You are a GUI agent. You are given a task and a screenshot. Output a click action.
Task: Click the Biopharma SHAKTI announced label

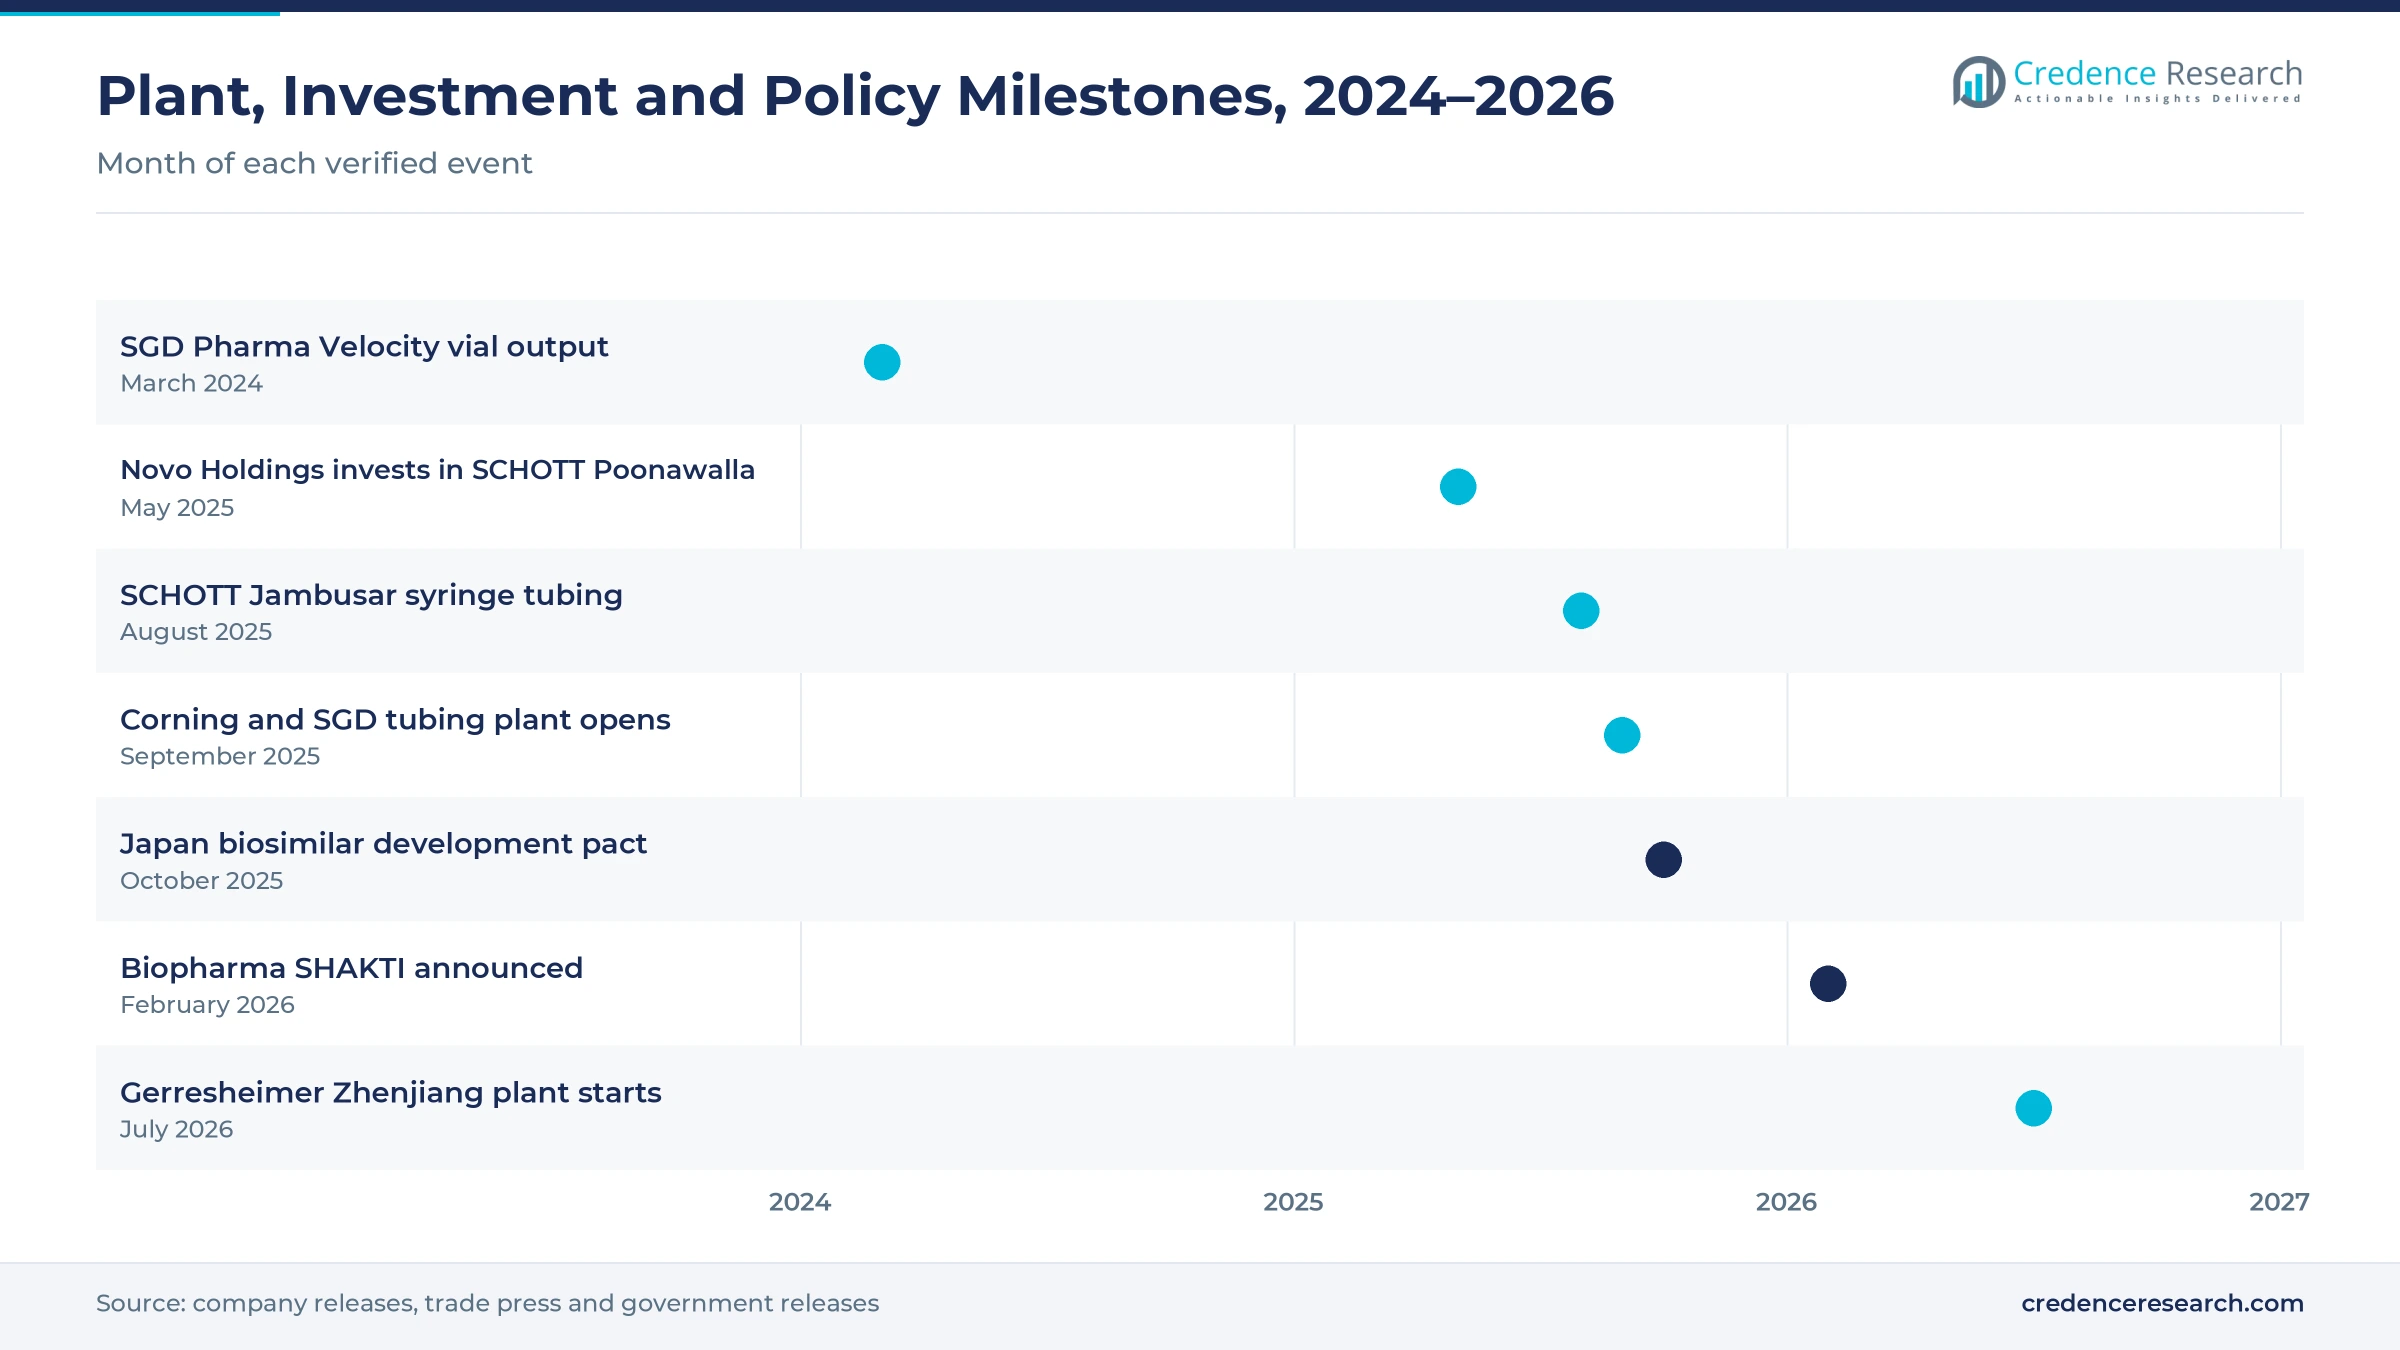click(x=351, y=968)
